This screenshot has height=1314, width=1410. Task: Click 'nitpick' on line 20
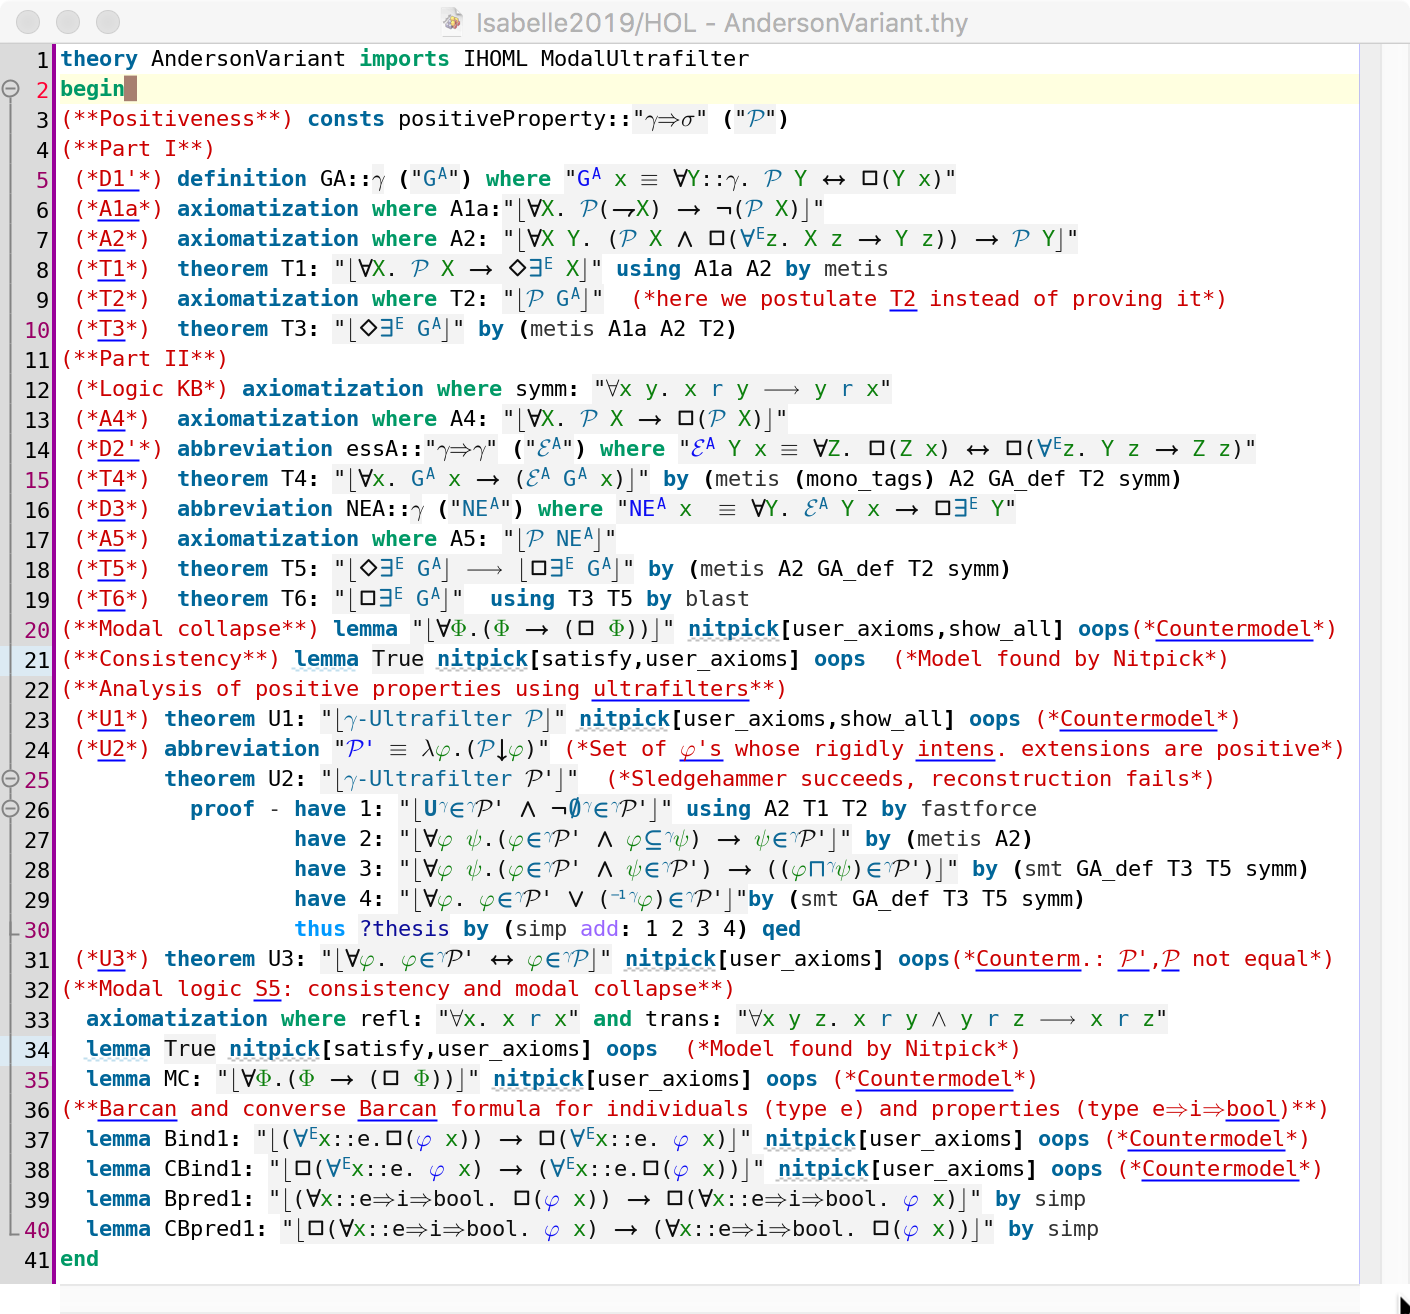tap(733, 629)
